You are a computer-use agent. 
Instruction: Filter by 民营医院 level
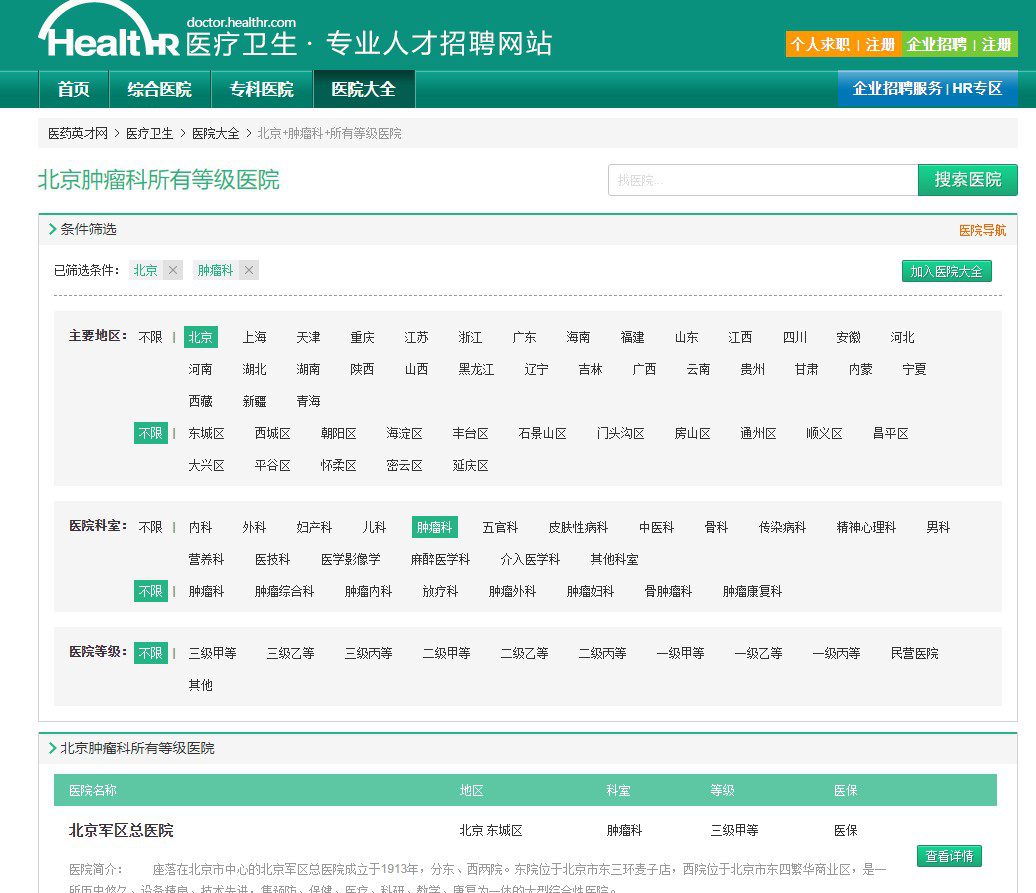pos(914,653)
